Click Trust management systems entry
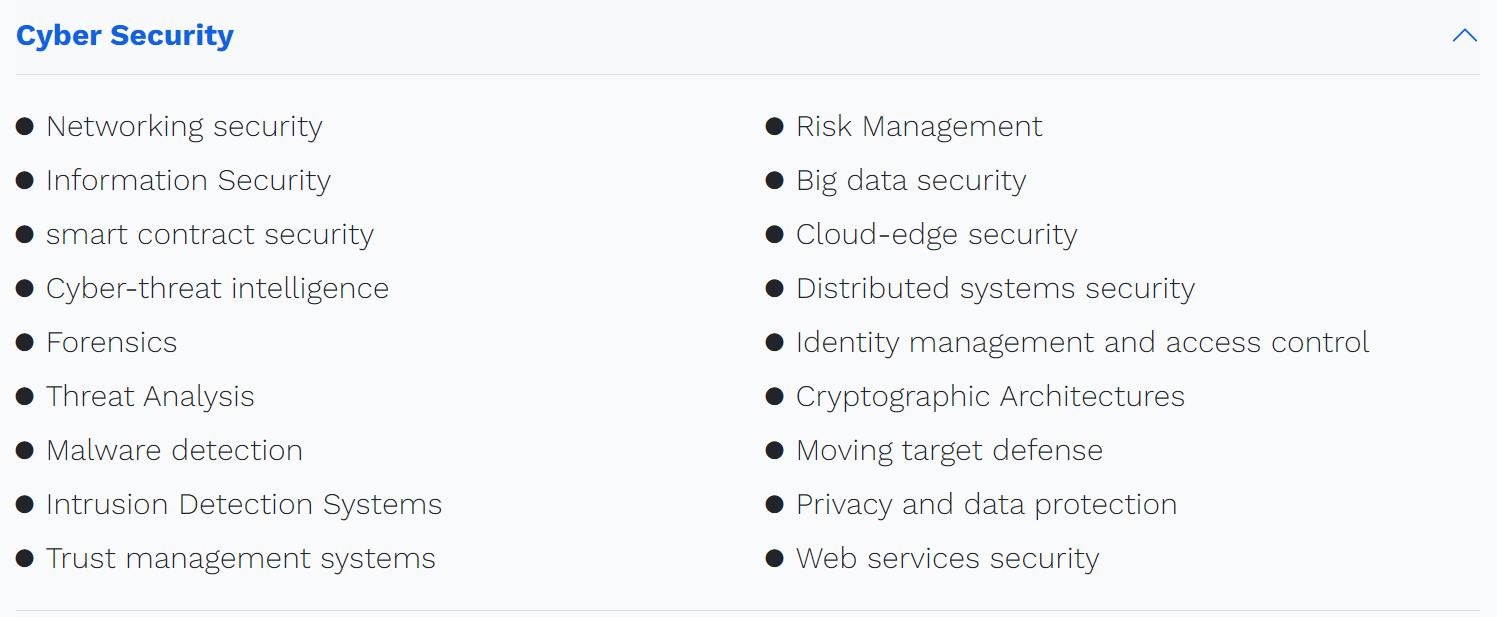 point(241,559)
